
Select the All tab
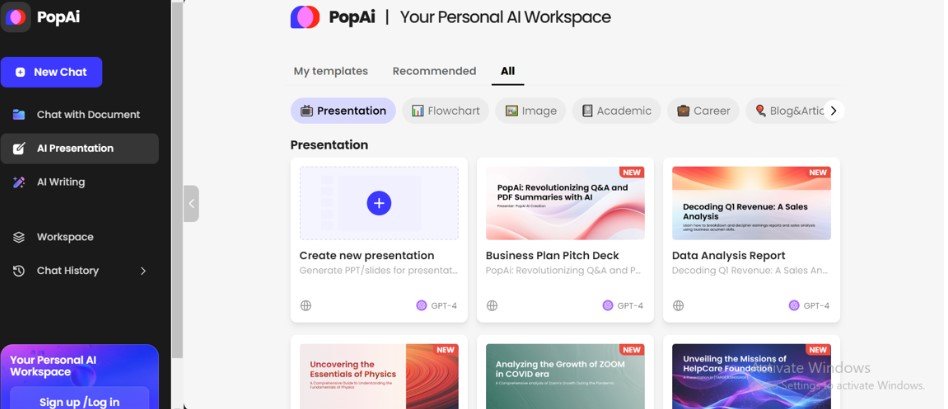pos(507,71)
